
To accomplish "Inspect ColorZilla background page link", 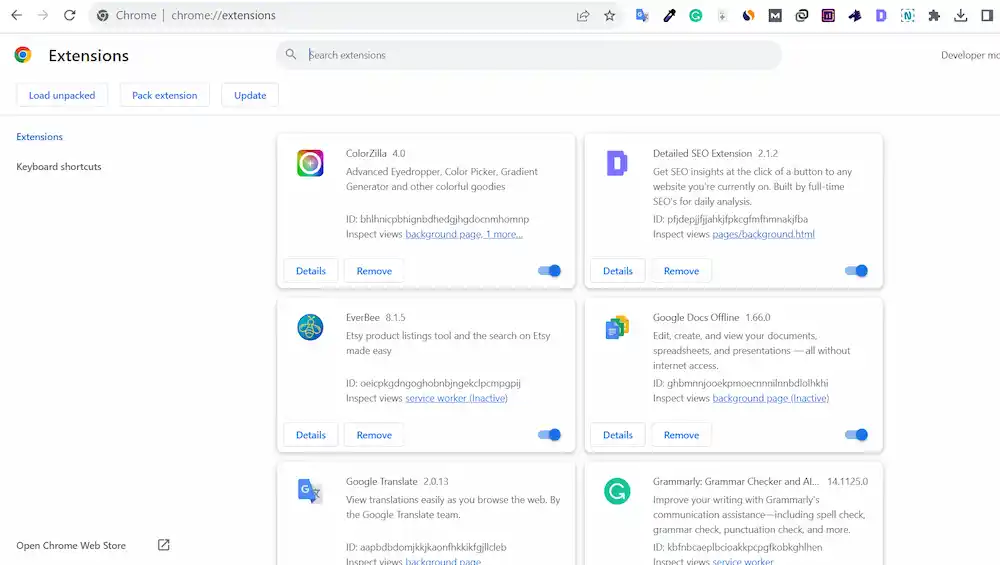I will coord(443,234).
